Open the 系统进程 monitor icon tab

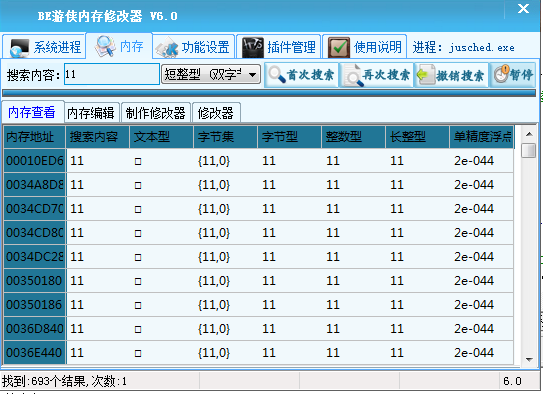click(x=44, y=46)
